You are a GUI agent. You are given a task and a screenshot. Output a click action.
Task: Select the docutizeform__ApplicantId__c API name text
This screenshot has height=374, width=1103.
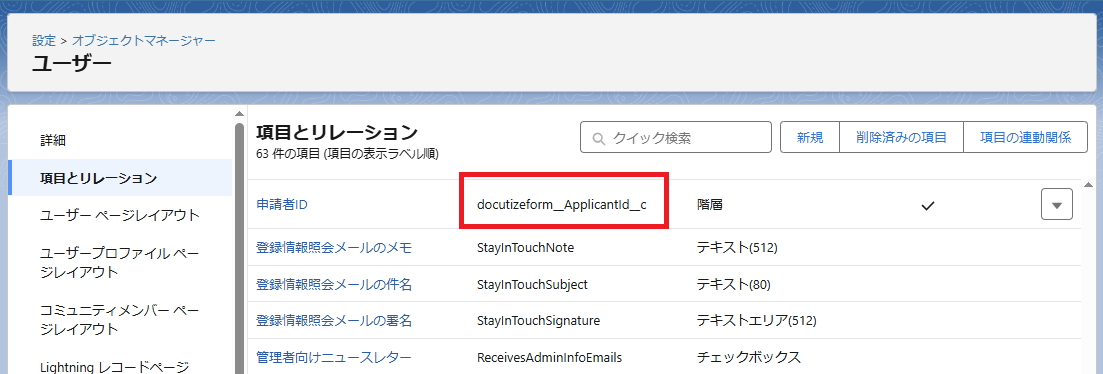[x=561, y=205]
